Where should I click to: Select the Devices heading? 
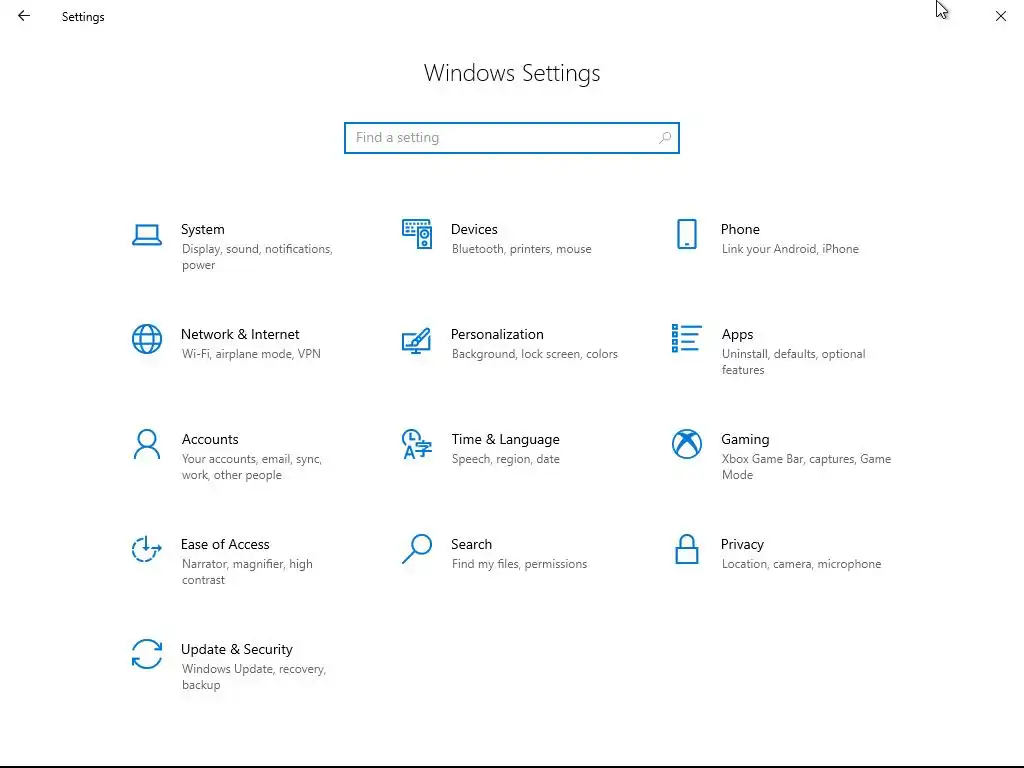pyautogui.click(x=474, y=229)
